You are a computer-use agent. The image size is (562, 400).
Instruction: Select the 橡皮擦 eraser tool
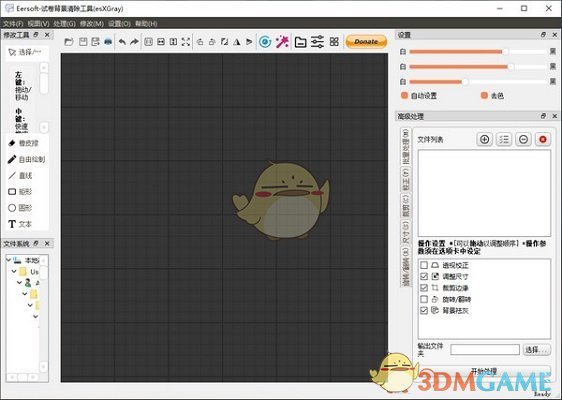(24, 143)
